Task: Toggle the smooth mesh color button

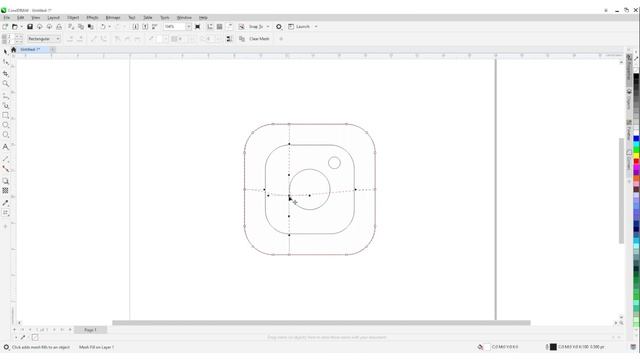Action: point(229,39)
